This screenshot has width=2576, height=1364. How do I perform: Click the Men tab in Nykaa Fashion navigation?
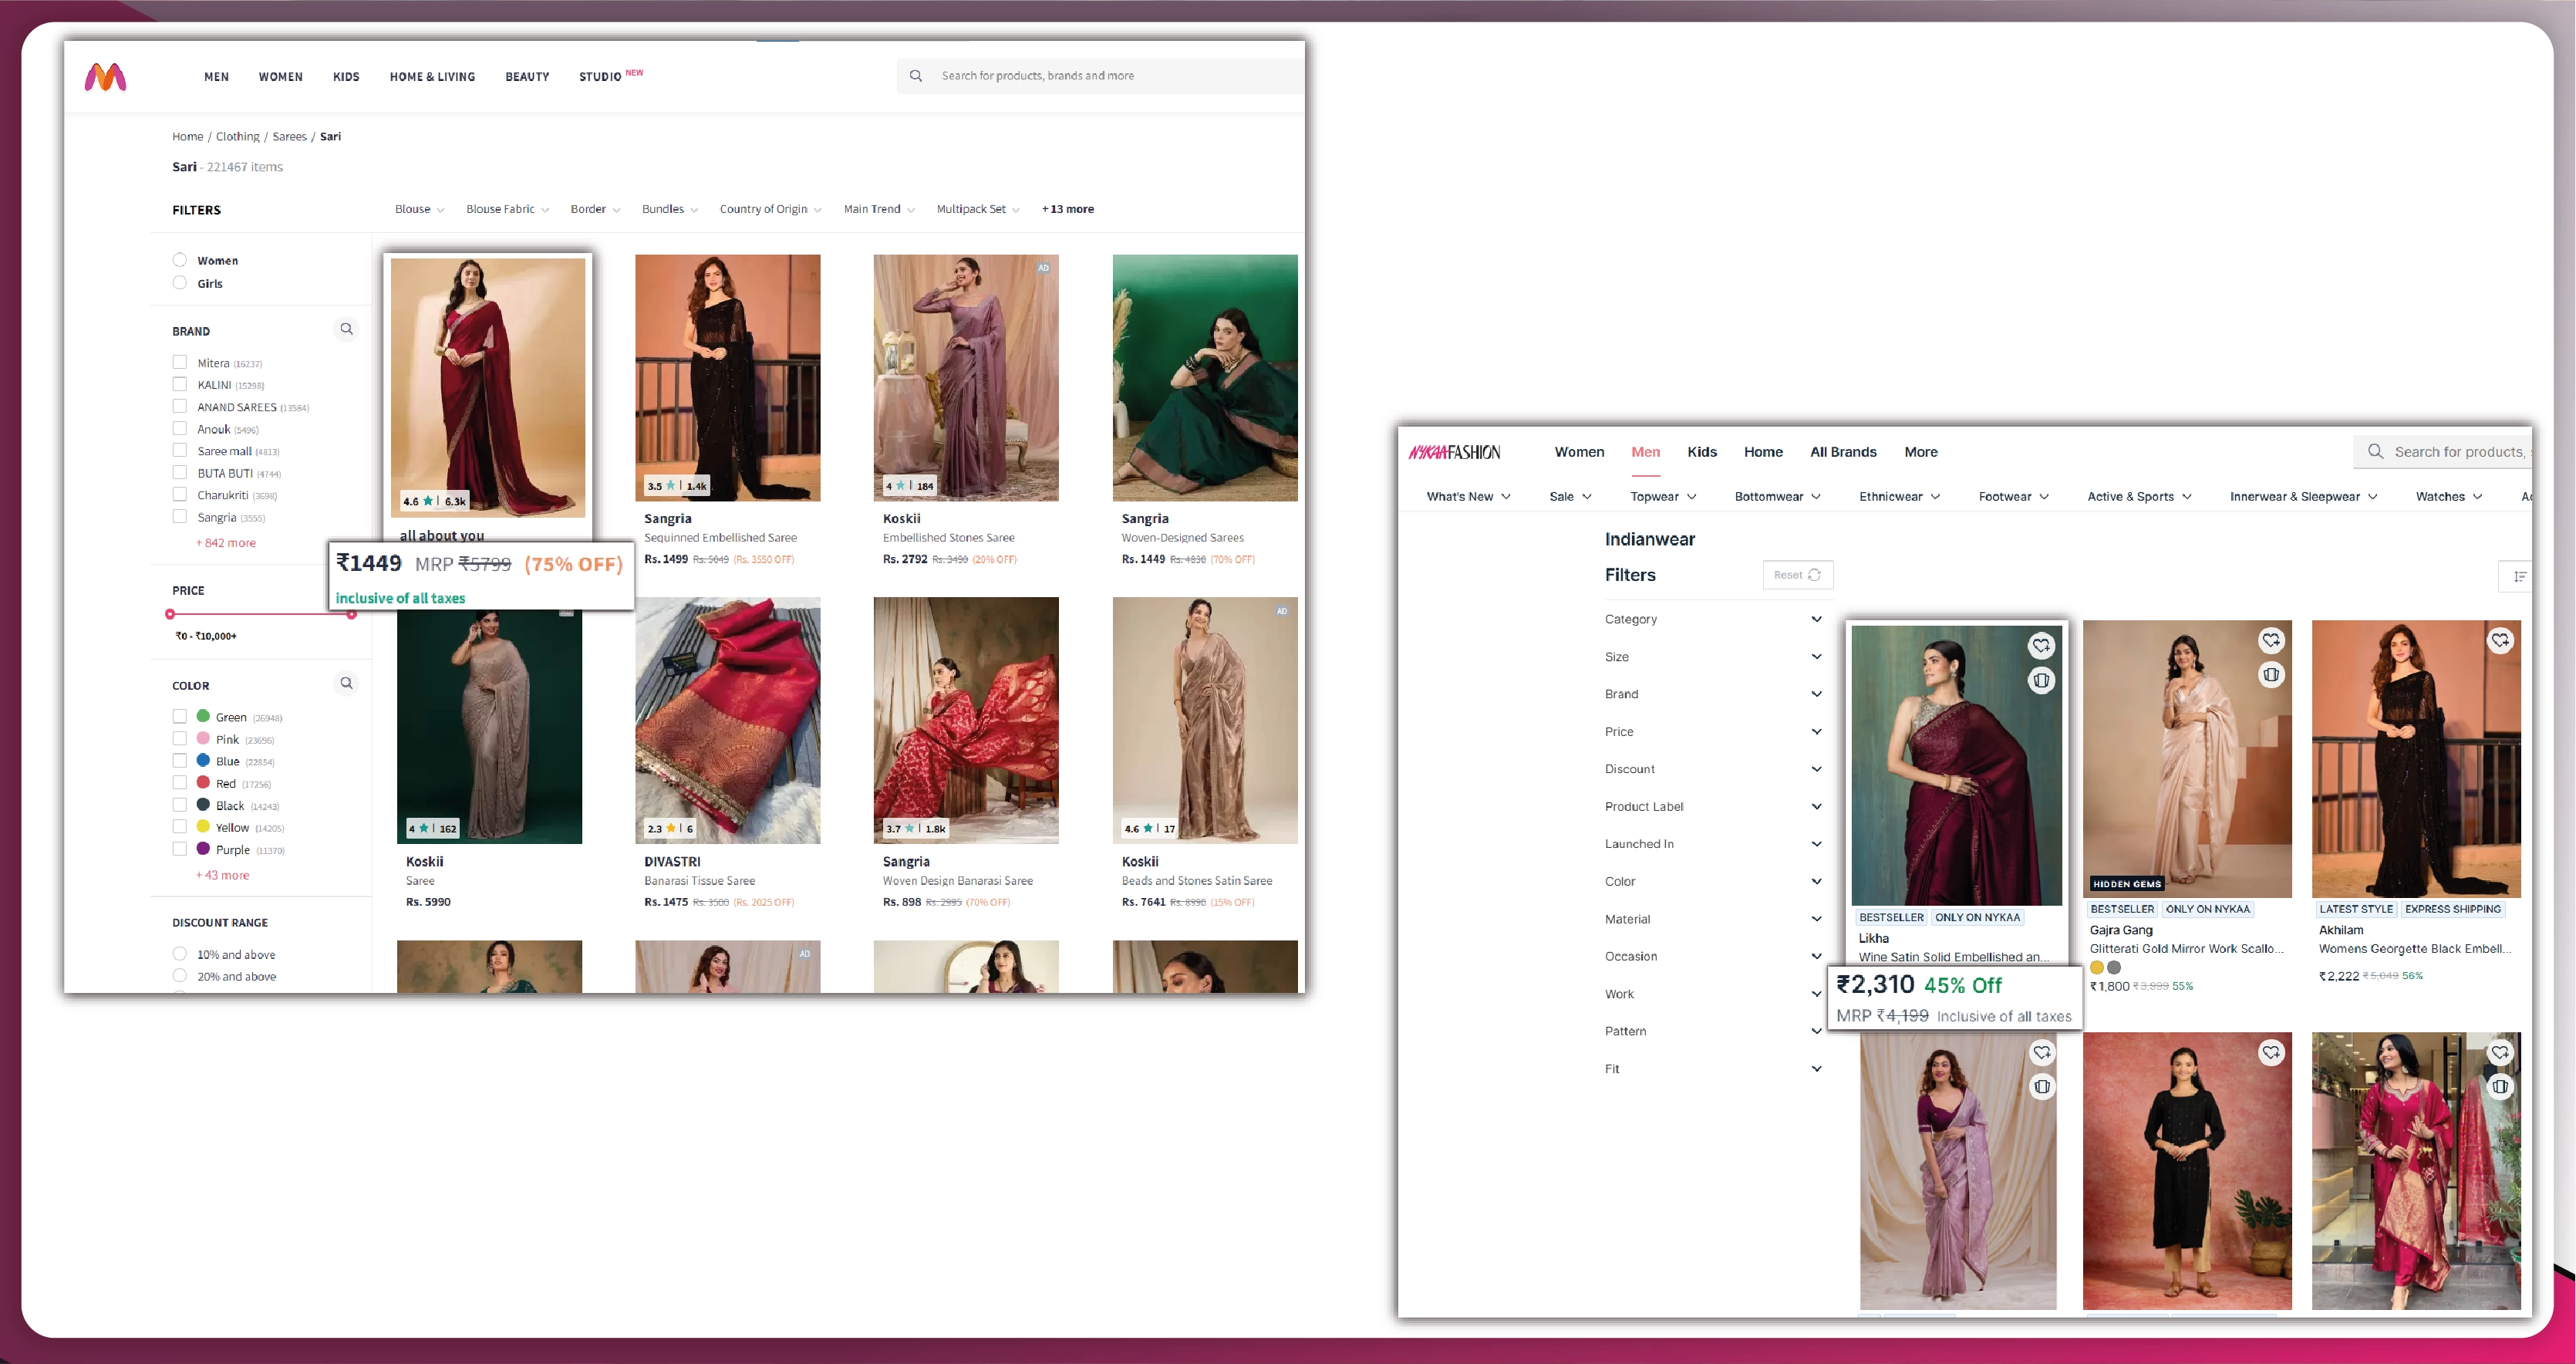pyautogui.click(x=1646, y=450)
